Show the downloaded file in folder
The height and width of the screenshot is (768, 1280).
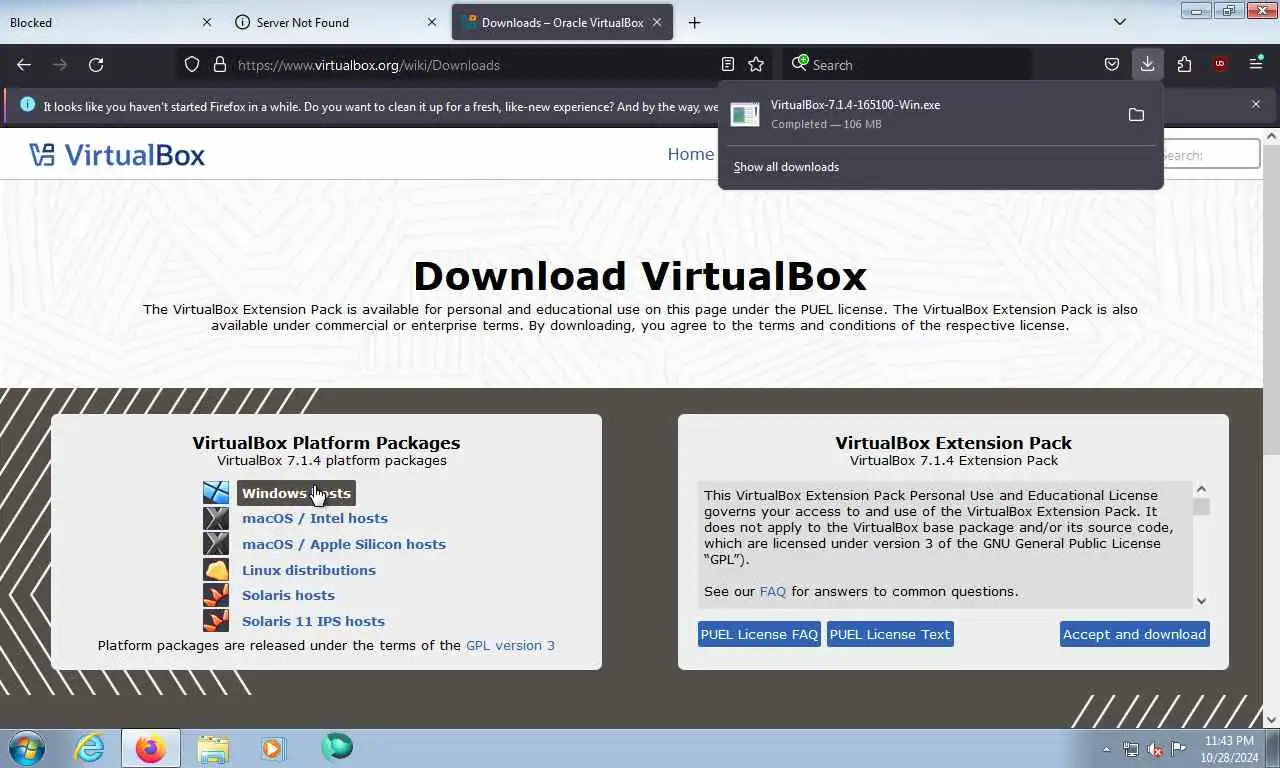(x=1136, y=114)
